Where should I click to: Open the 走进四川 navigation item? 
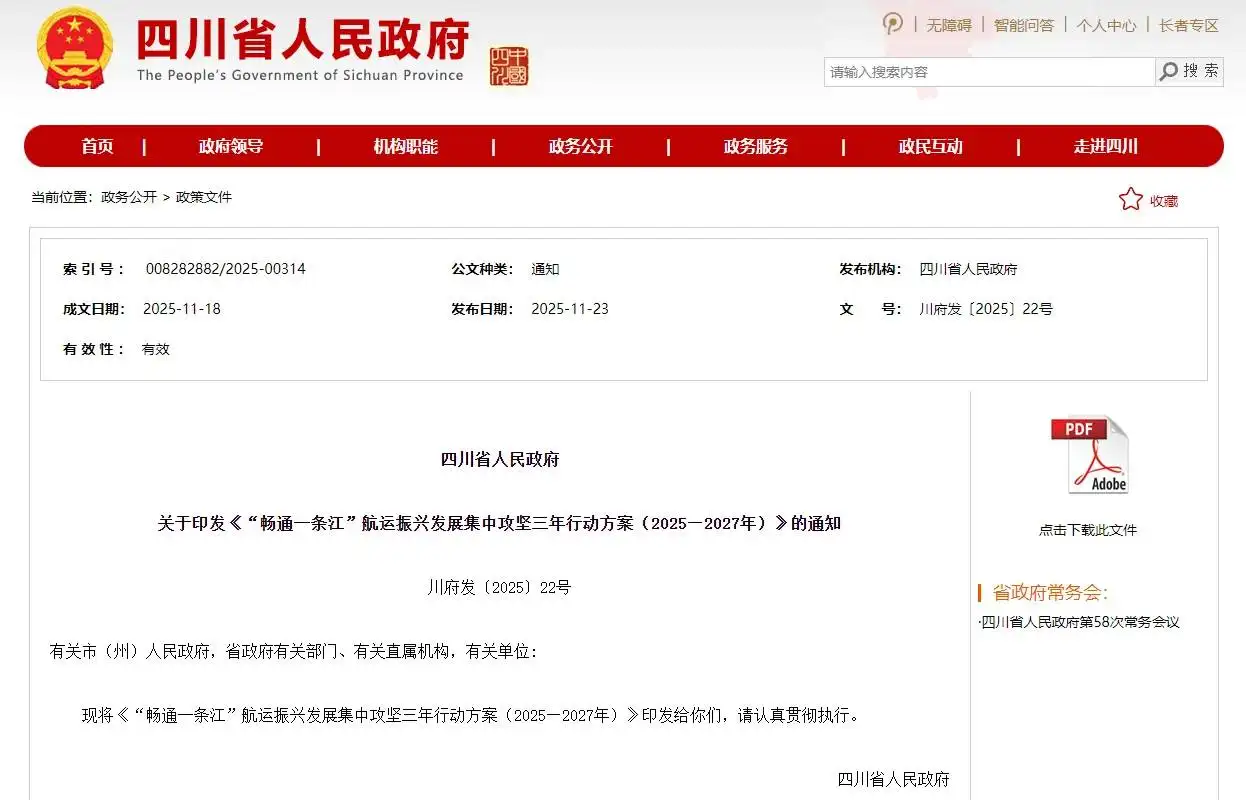click(x=1105, y=146)
